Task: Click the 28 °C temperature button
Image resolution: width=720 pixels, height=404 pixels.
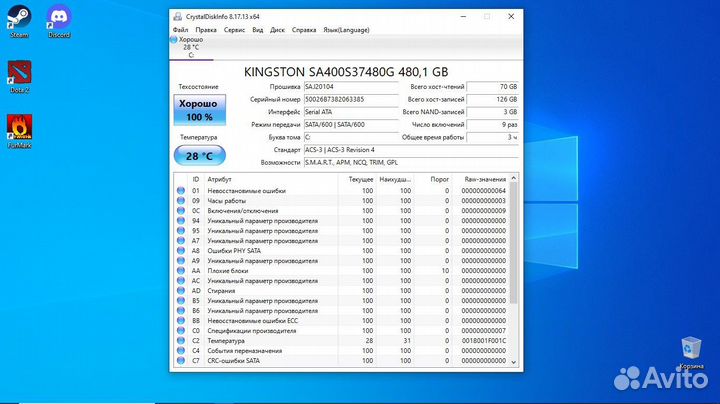Action: (199, 156)
